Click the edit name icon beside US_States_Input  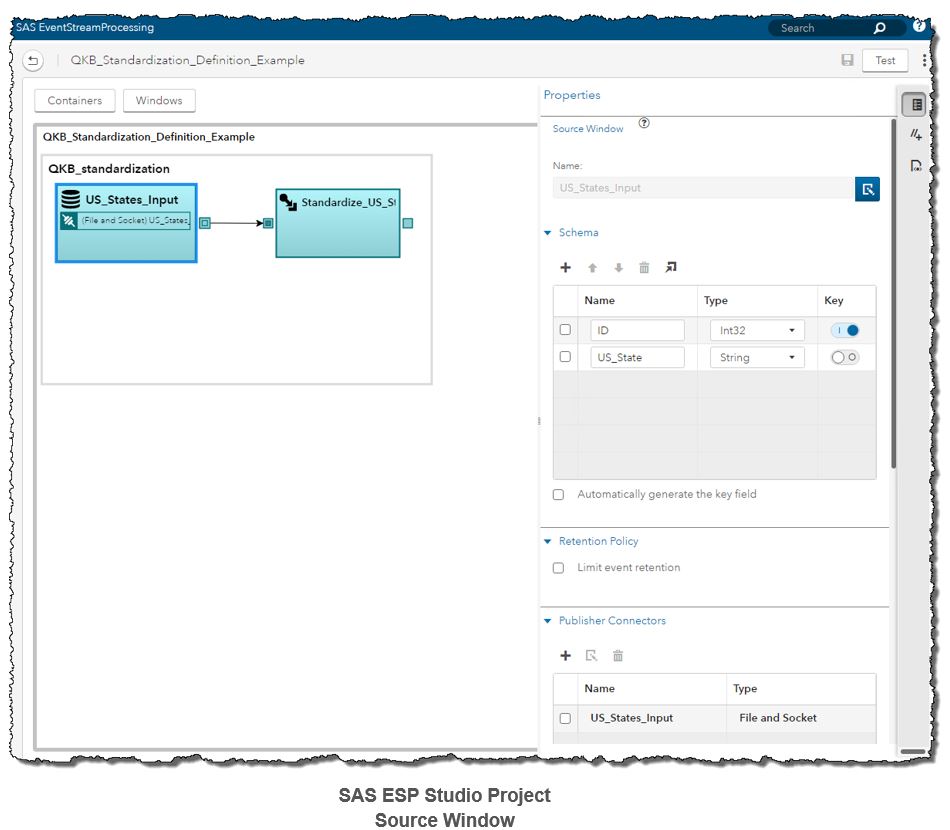pyautogui.click(x=867, y=188)
